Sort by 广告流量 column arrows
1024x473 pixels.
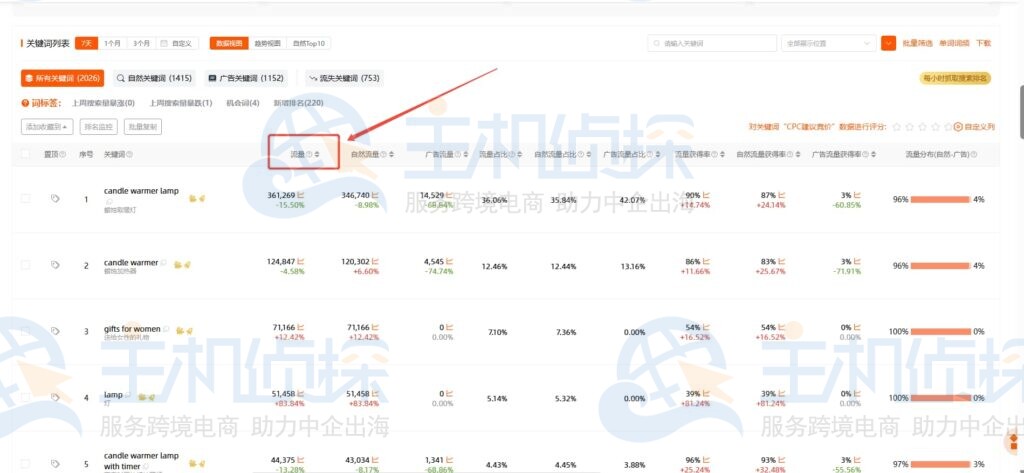tap(466, 154)
